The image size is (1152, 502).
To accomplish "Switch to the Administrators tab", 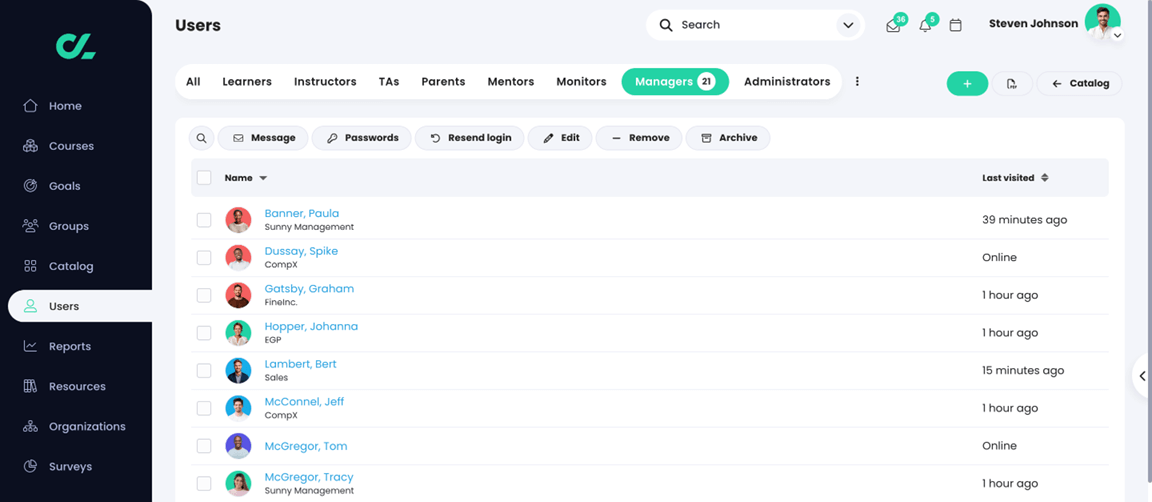I will [x=787, y=82].
